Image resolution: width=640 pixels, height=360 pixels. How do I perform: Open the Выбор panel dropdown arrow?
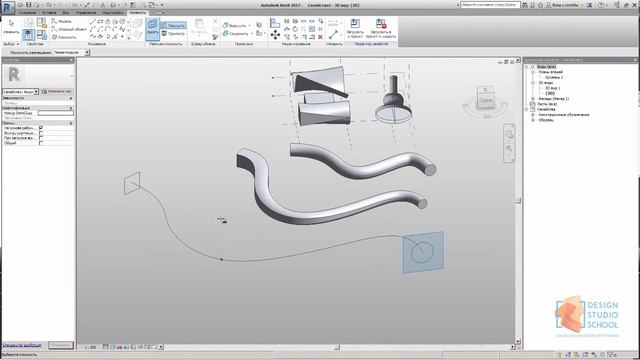click(x=18, y=44)
